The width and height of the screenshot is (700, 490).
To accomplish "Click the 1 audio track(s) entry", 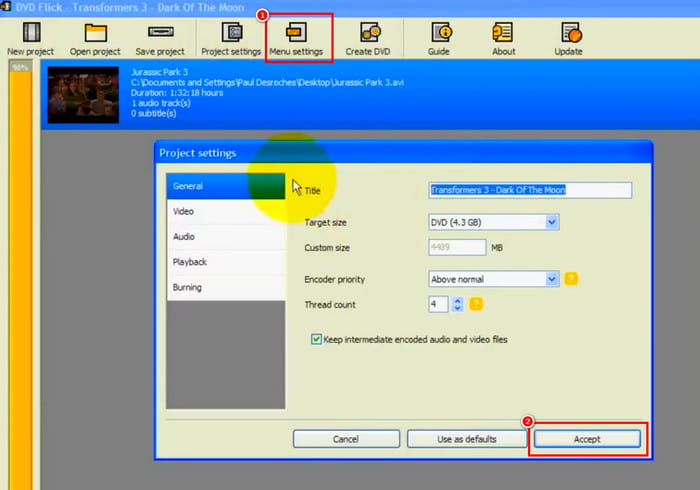I will [x=161, y=103].
